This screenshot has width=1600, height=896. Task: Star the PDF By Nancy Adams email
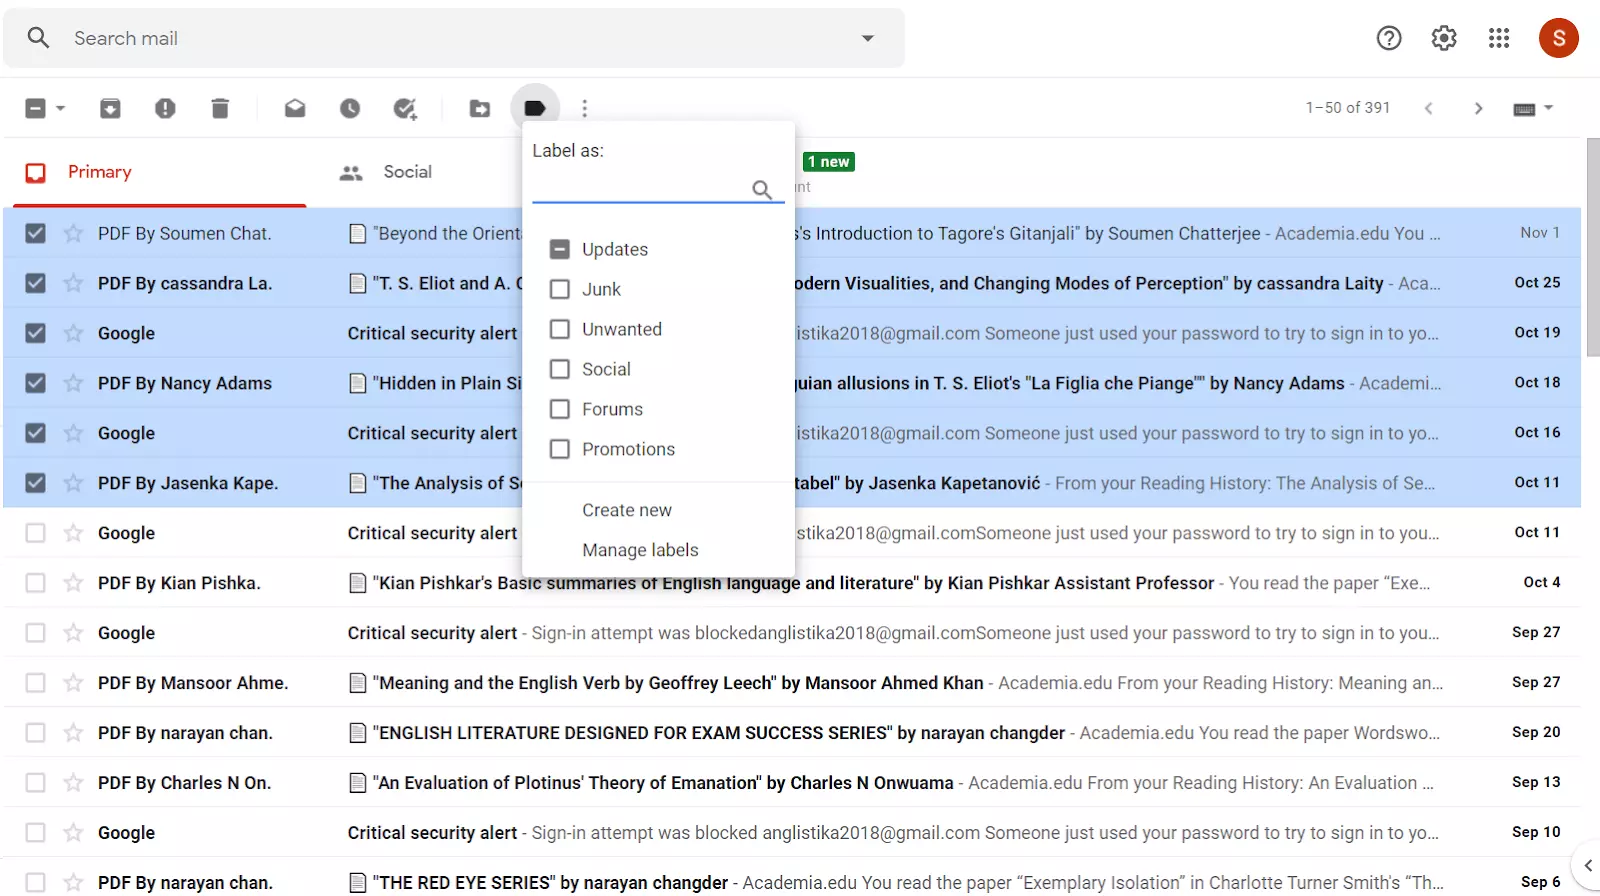73,383
